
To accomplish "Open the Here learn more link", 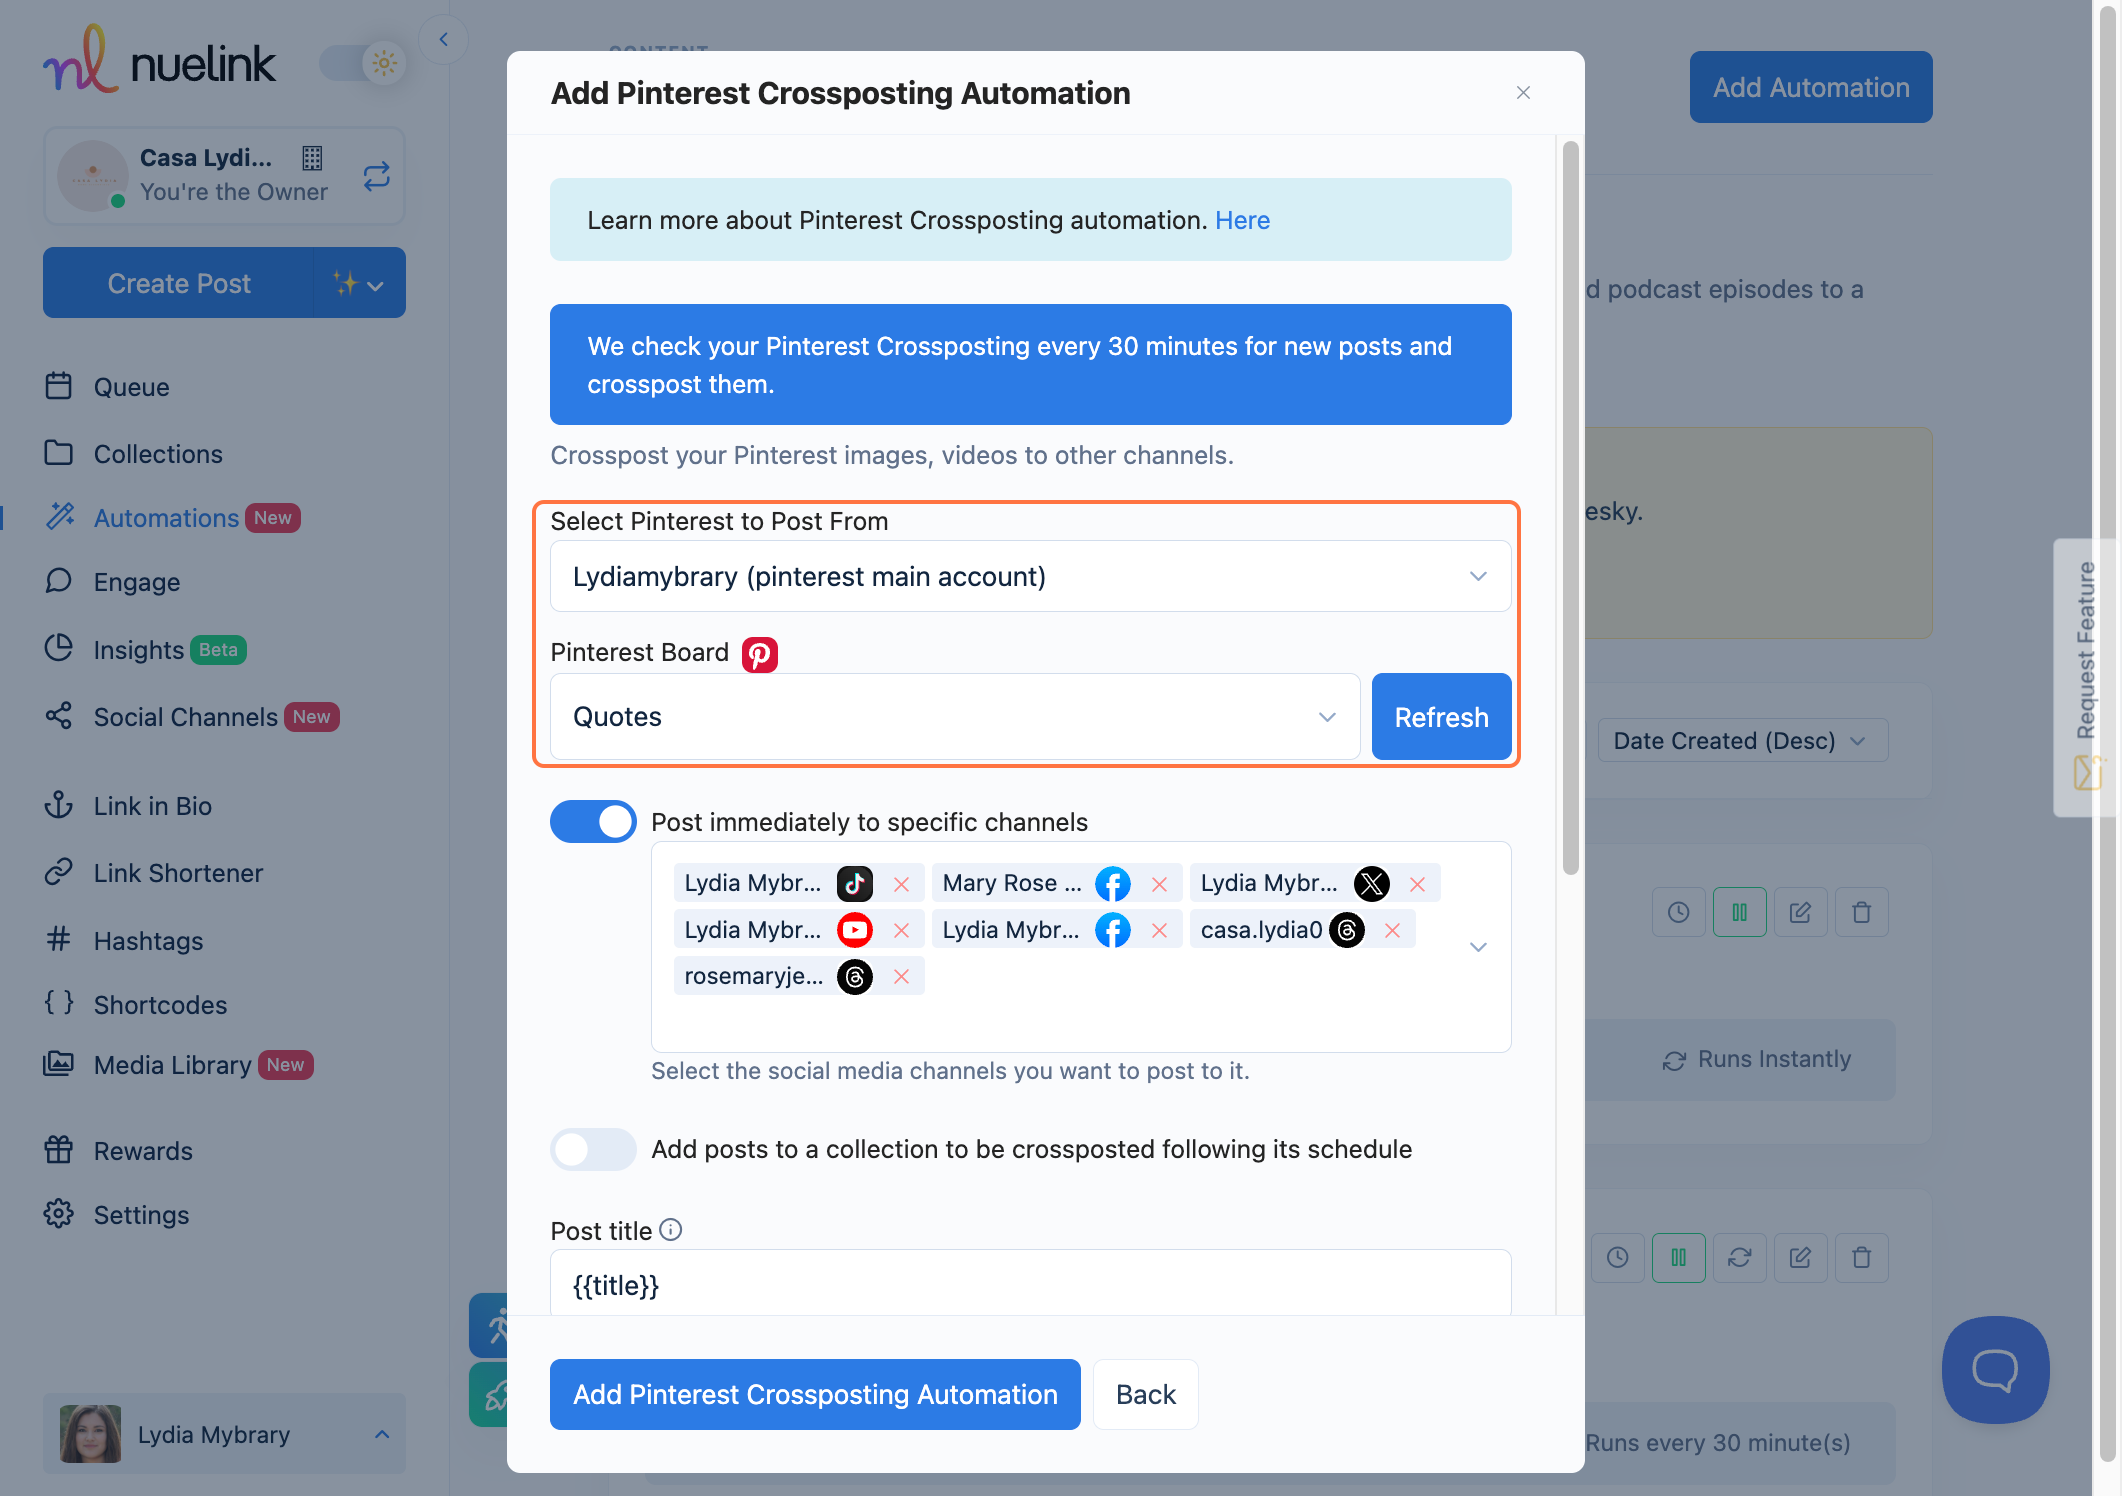I will click(1242, 220).
